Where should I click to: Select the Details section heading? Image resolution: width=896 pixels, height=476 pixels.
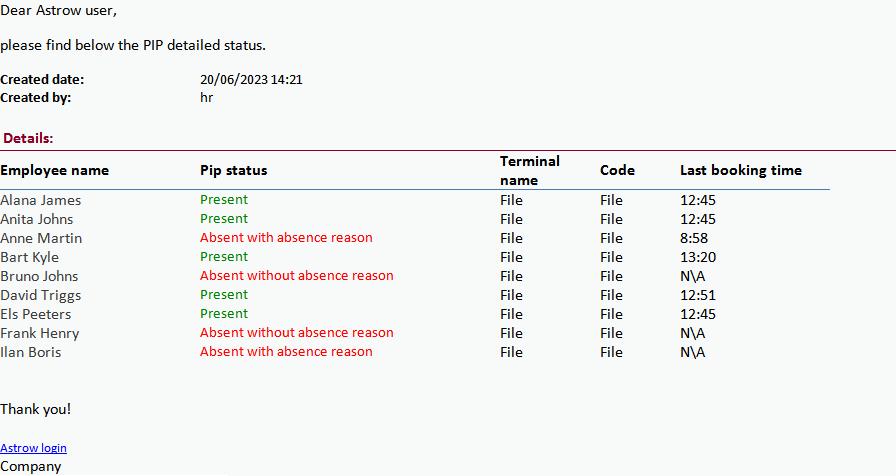tap(28, 139)
